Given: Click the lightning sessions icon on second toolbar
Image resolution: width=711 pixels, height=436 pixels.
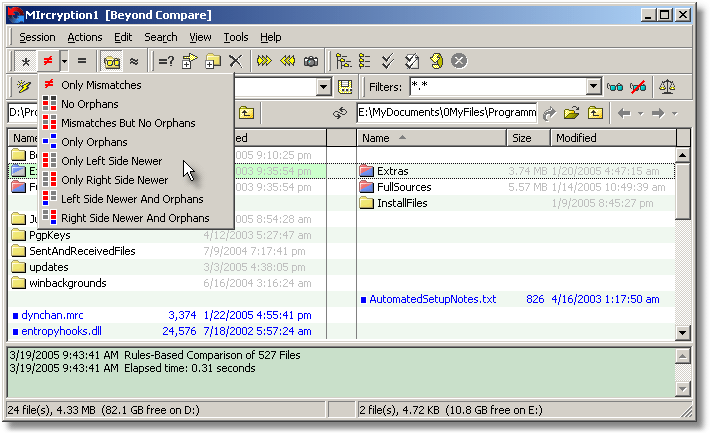Looking at the screenshot, I should [24, 87].
